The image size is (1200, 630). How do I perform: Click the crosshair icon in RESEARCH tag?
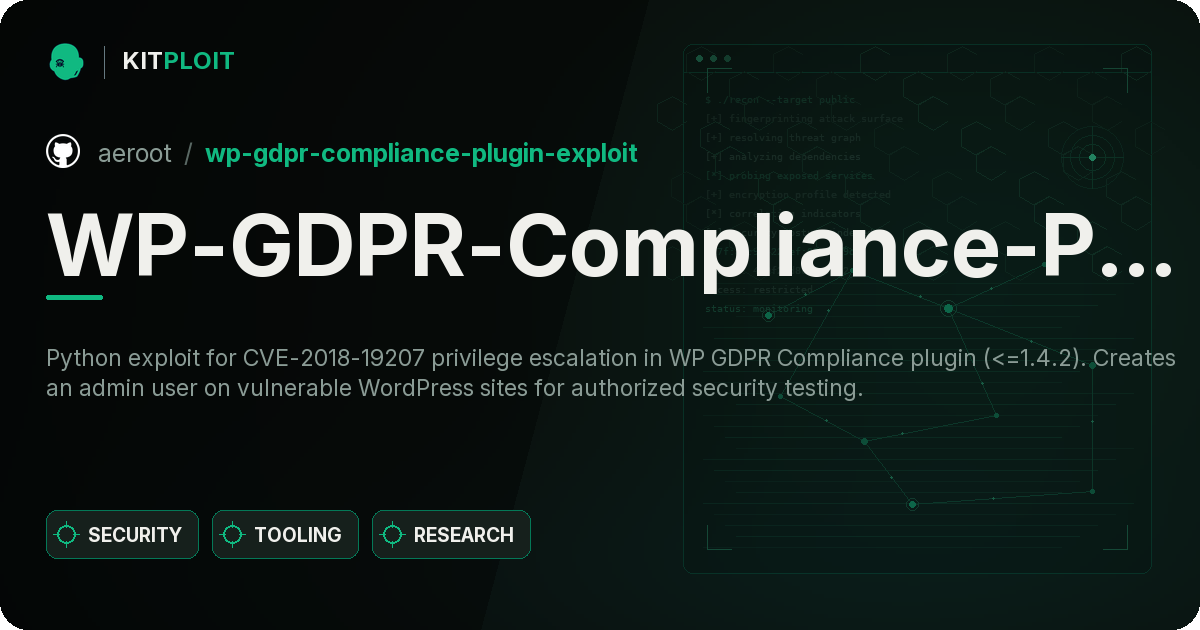point(393,535)
